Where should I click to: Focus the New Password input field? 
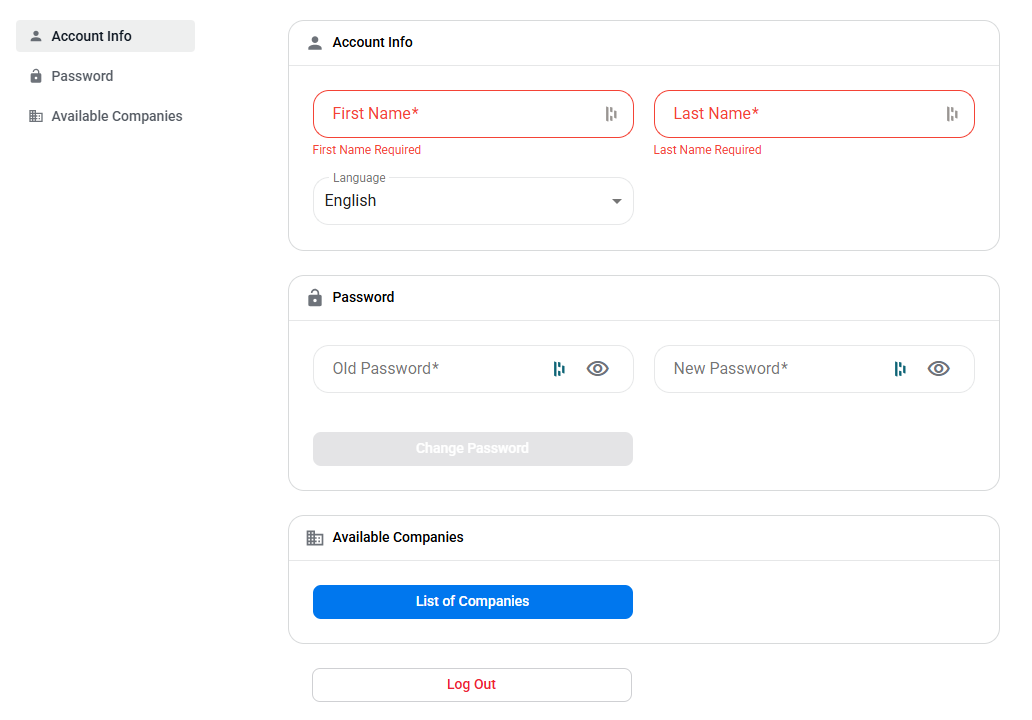(814, 369)
